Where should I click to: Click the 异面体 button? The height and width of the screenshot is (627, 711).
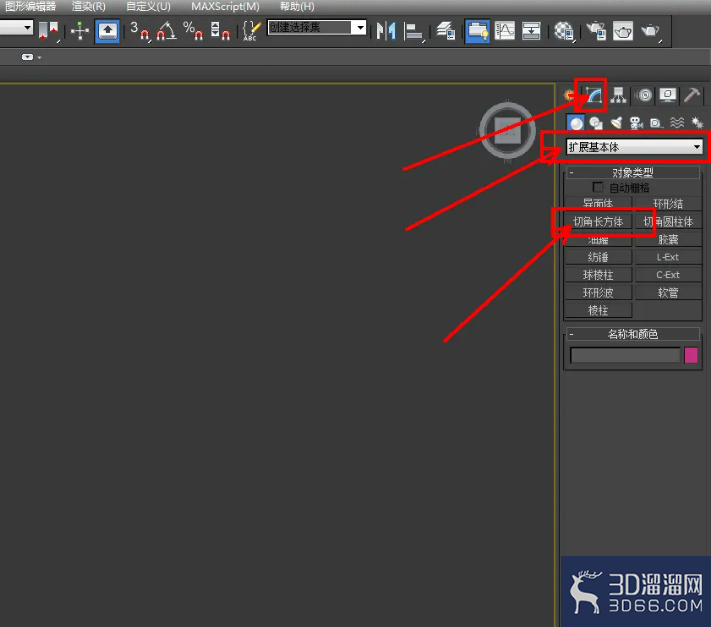(598, 204)
